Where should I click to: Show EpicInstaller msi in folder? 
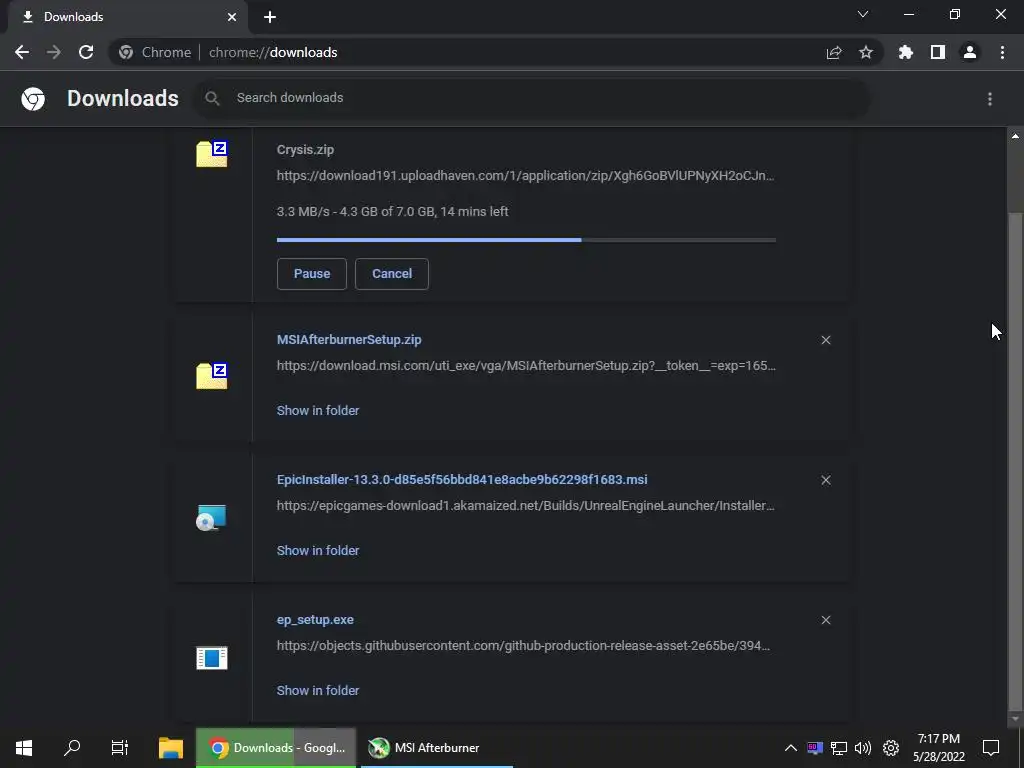pos(318,551)
